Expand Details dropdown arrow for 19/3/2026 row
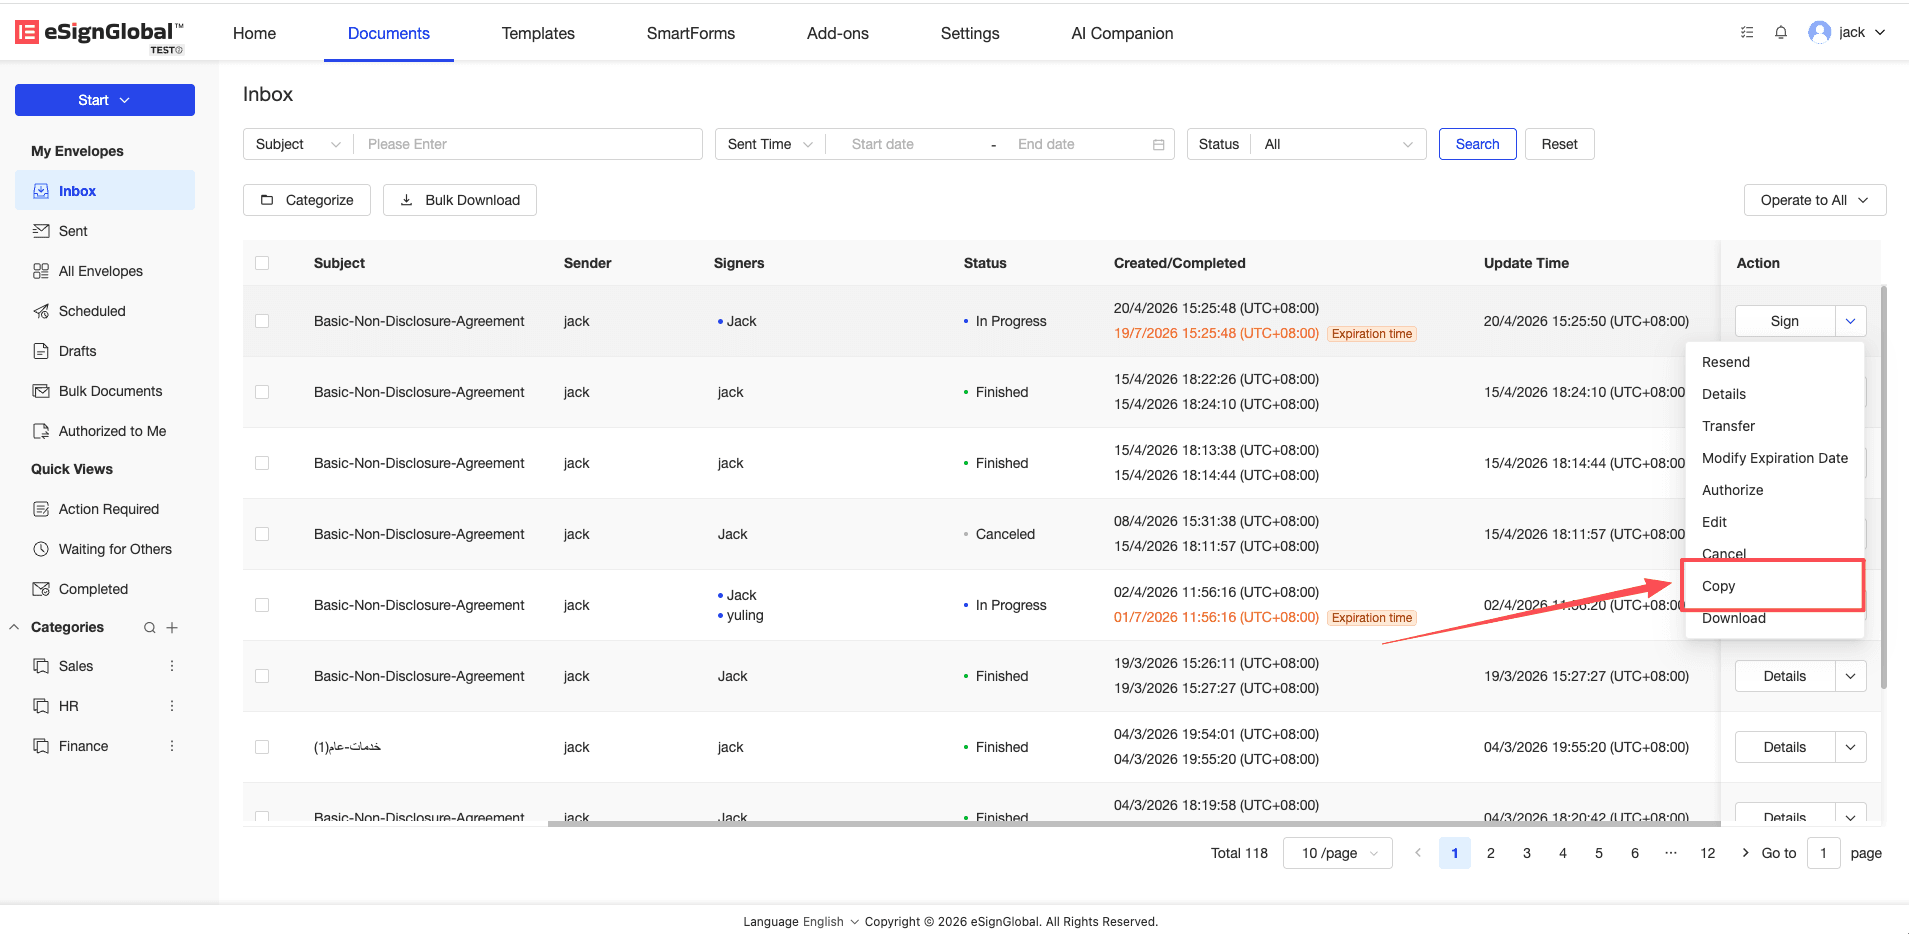Screen dimensions: 1909x934 pyautogui.click(x=1851, y=676)
